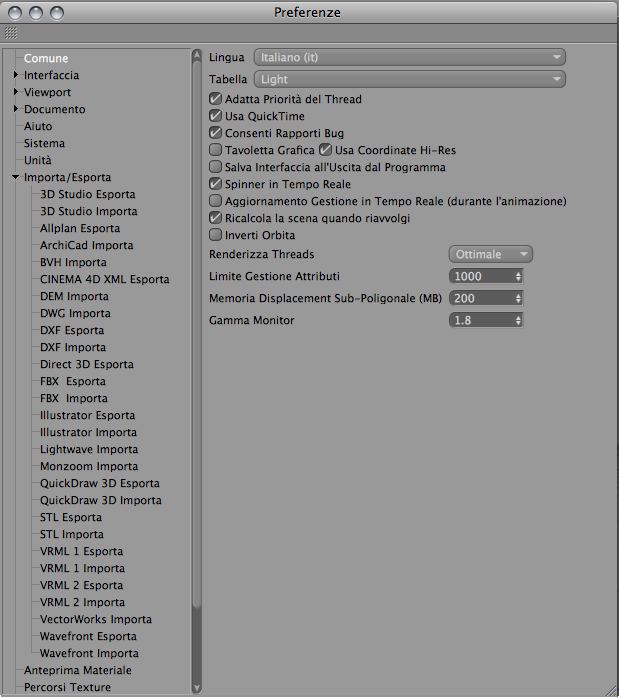Select 3D Studio Esporta entry
This screenshot has height=698, width=619.
(88, 194)
